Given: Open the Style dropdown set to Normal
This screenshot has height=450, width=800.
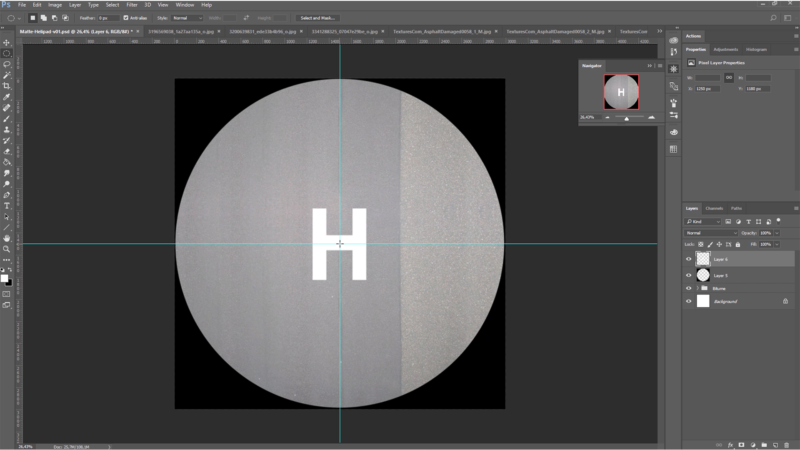Looking at the screenshot, I should coord(187,18).
